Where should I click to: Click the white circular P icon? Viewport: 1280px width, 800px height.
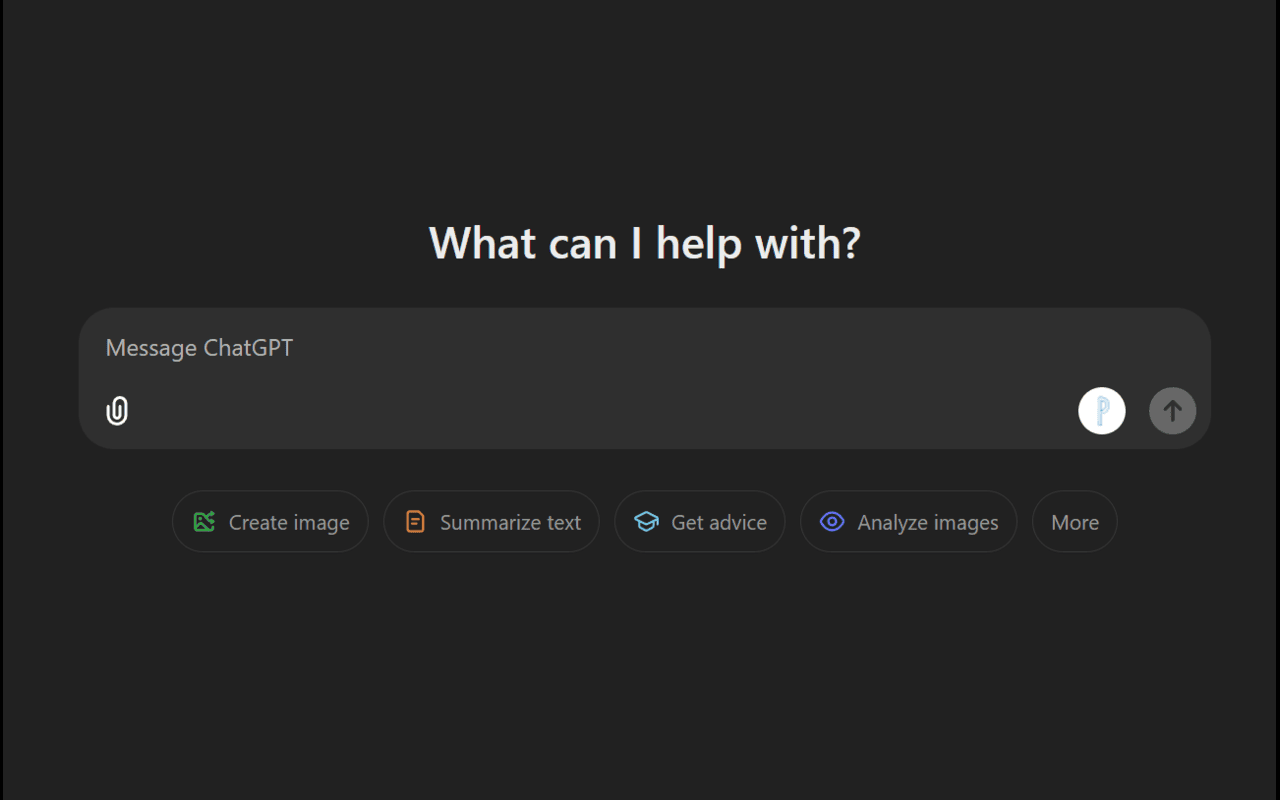[1101, 411]
